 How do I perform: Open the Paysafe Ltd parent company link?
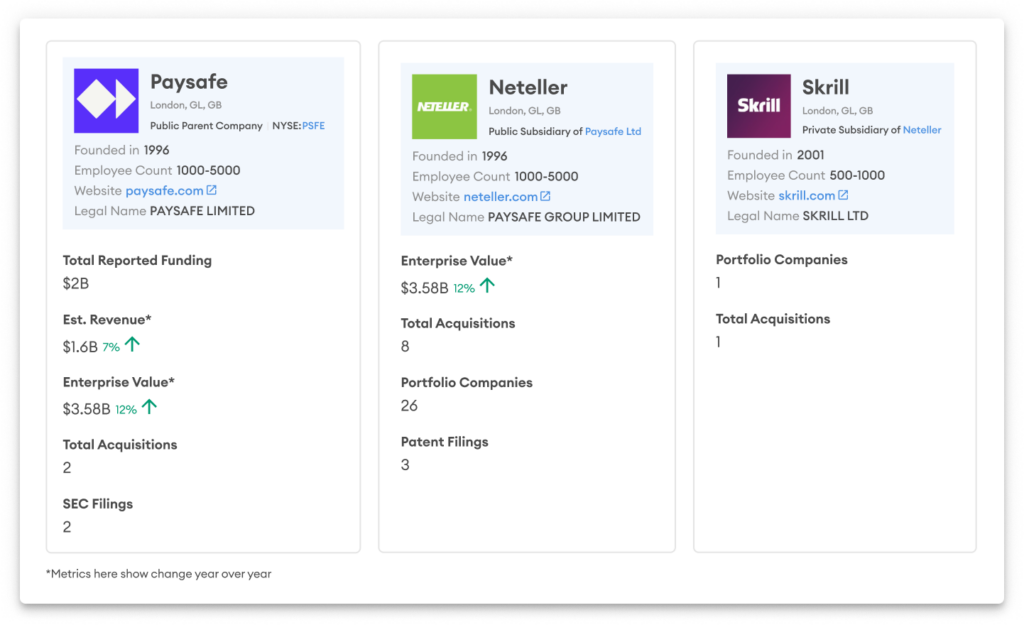coord(613,131)
